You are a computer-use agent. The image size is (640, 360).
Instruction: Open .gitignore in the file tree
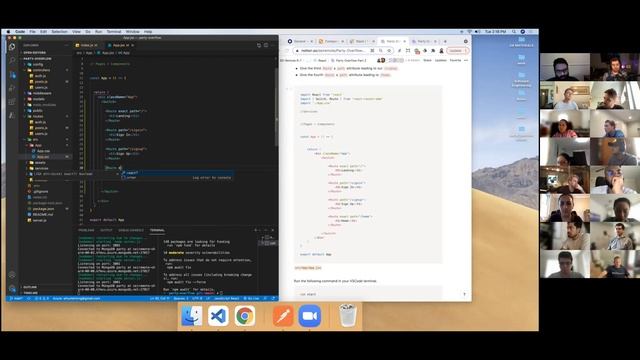point(40,191)
